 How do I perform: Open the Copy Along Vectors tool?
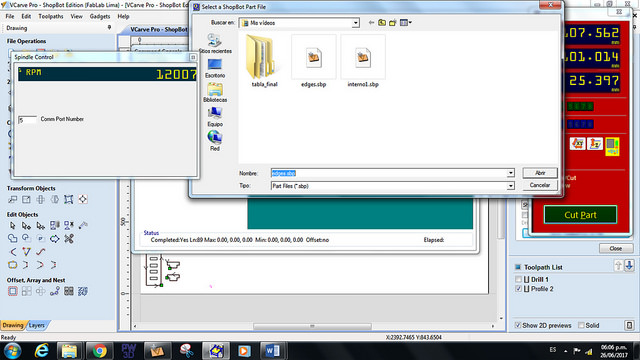click(55, 291)
